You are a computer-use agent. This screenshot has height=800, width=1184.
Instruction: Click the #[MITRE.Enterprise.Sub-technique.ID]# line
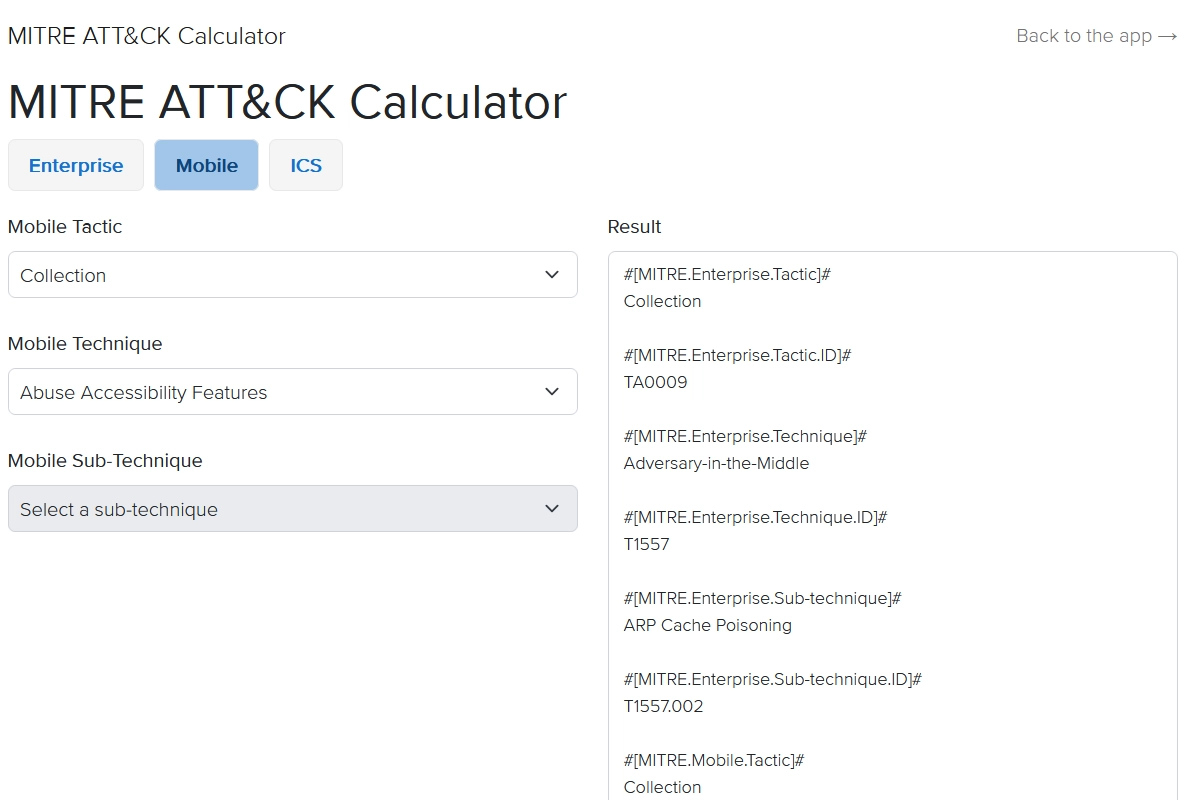(773, 679)
